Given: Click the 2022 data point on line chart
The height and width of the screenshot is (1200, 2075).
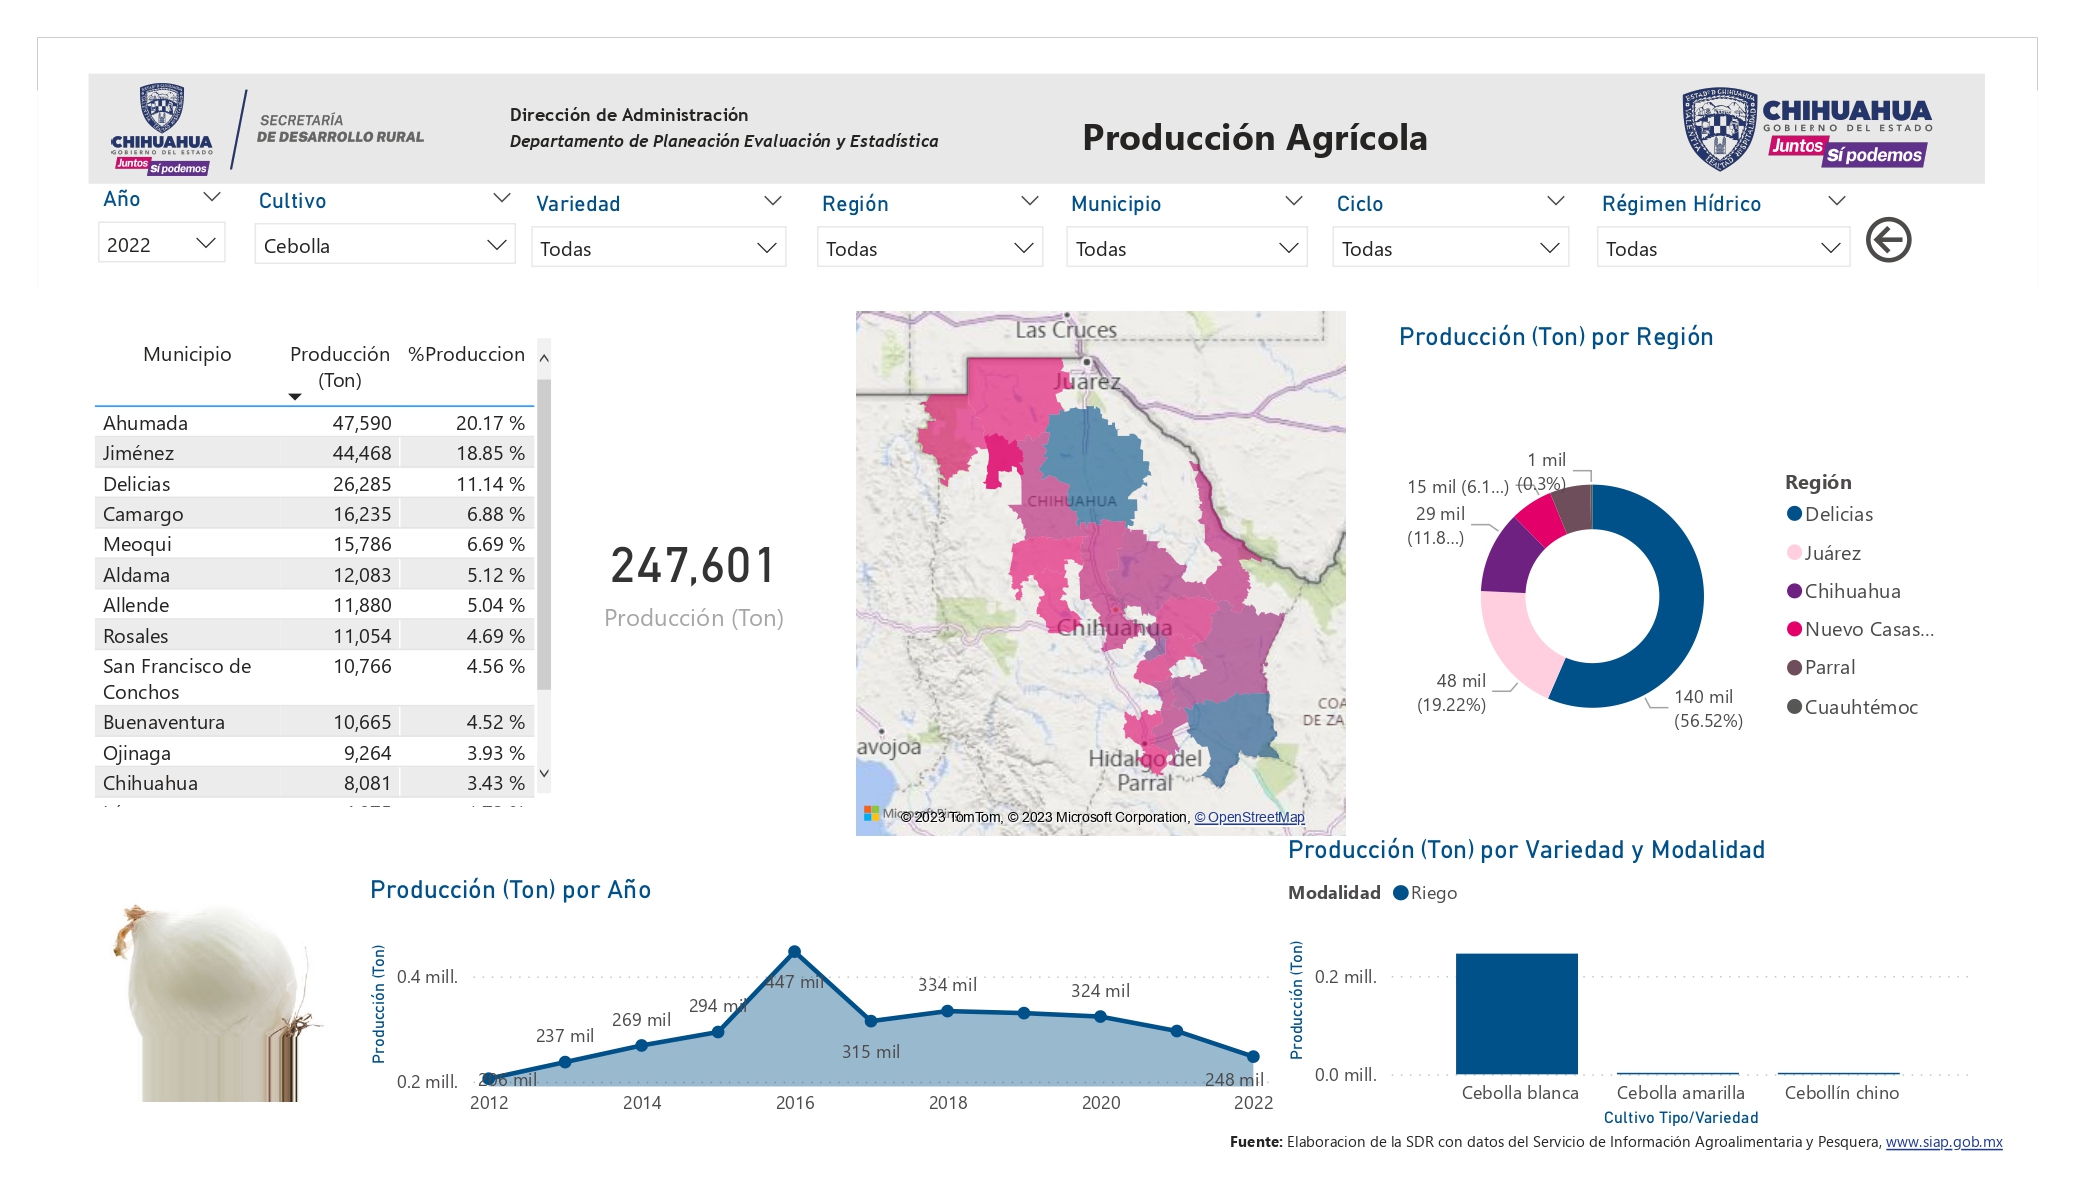Looking at the screenshot, I should (1253, 1056).
